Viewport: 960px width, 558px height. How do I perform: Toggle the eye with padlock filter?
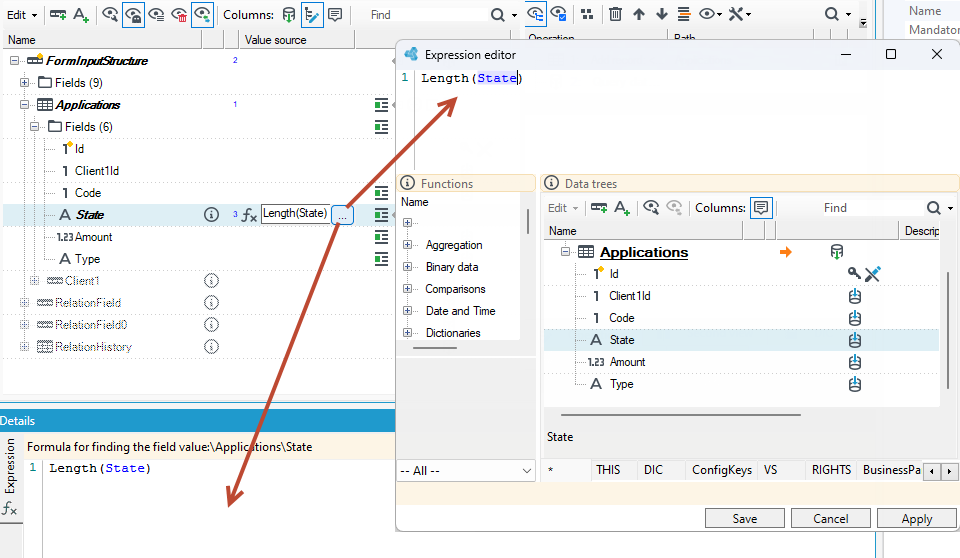[x=133, y=15]
